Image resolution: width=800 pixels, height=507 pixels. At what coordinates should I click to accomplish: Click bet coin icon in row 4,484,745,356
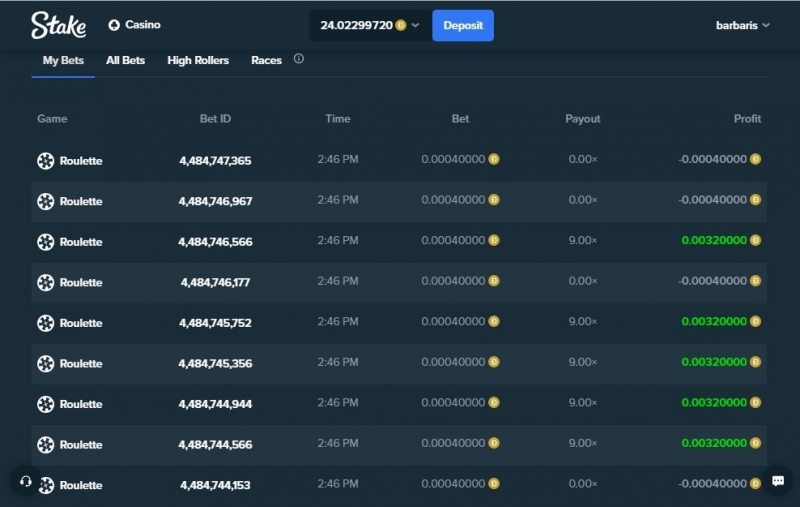point(494,362)
